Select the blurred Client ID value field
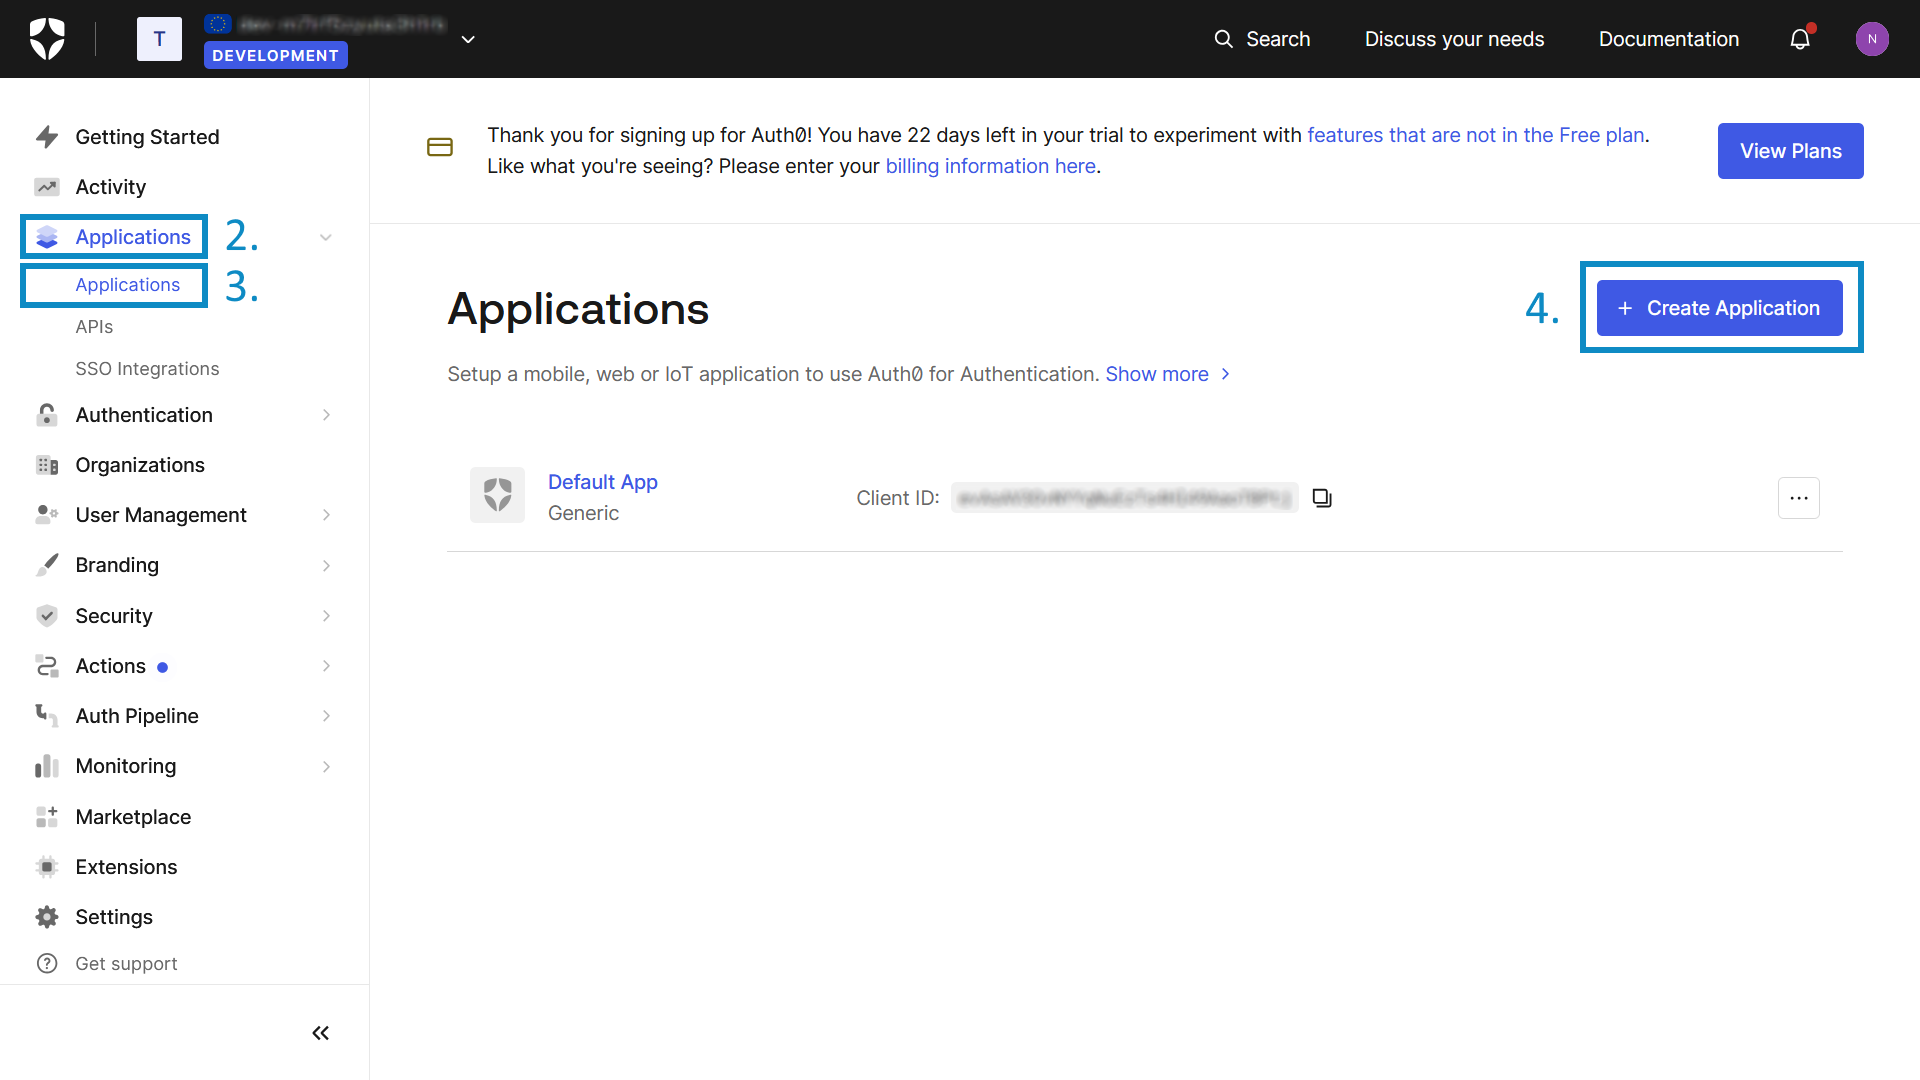1920x1080 pixels. pyautogui.click(x=1124, y=498)
